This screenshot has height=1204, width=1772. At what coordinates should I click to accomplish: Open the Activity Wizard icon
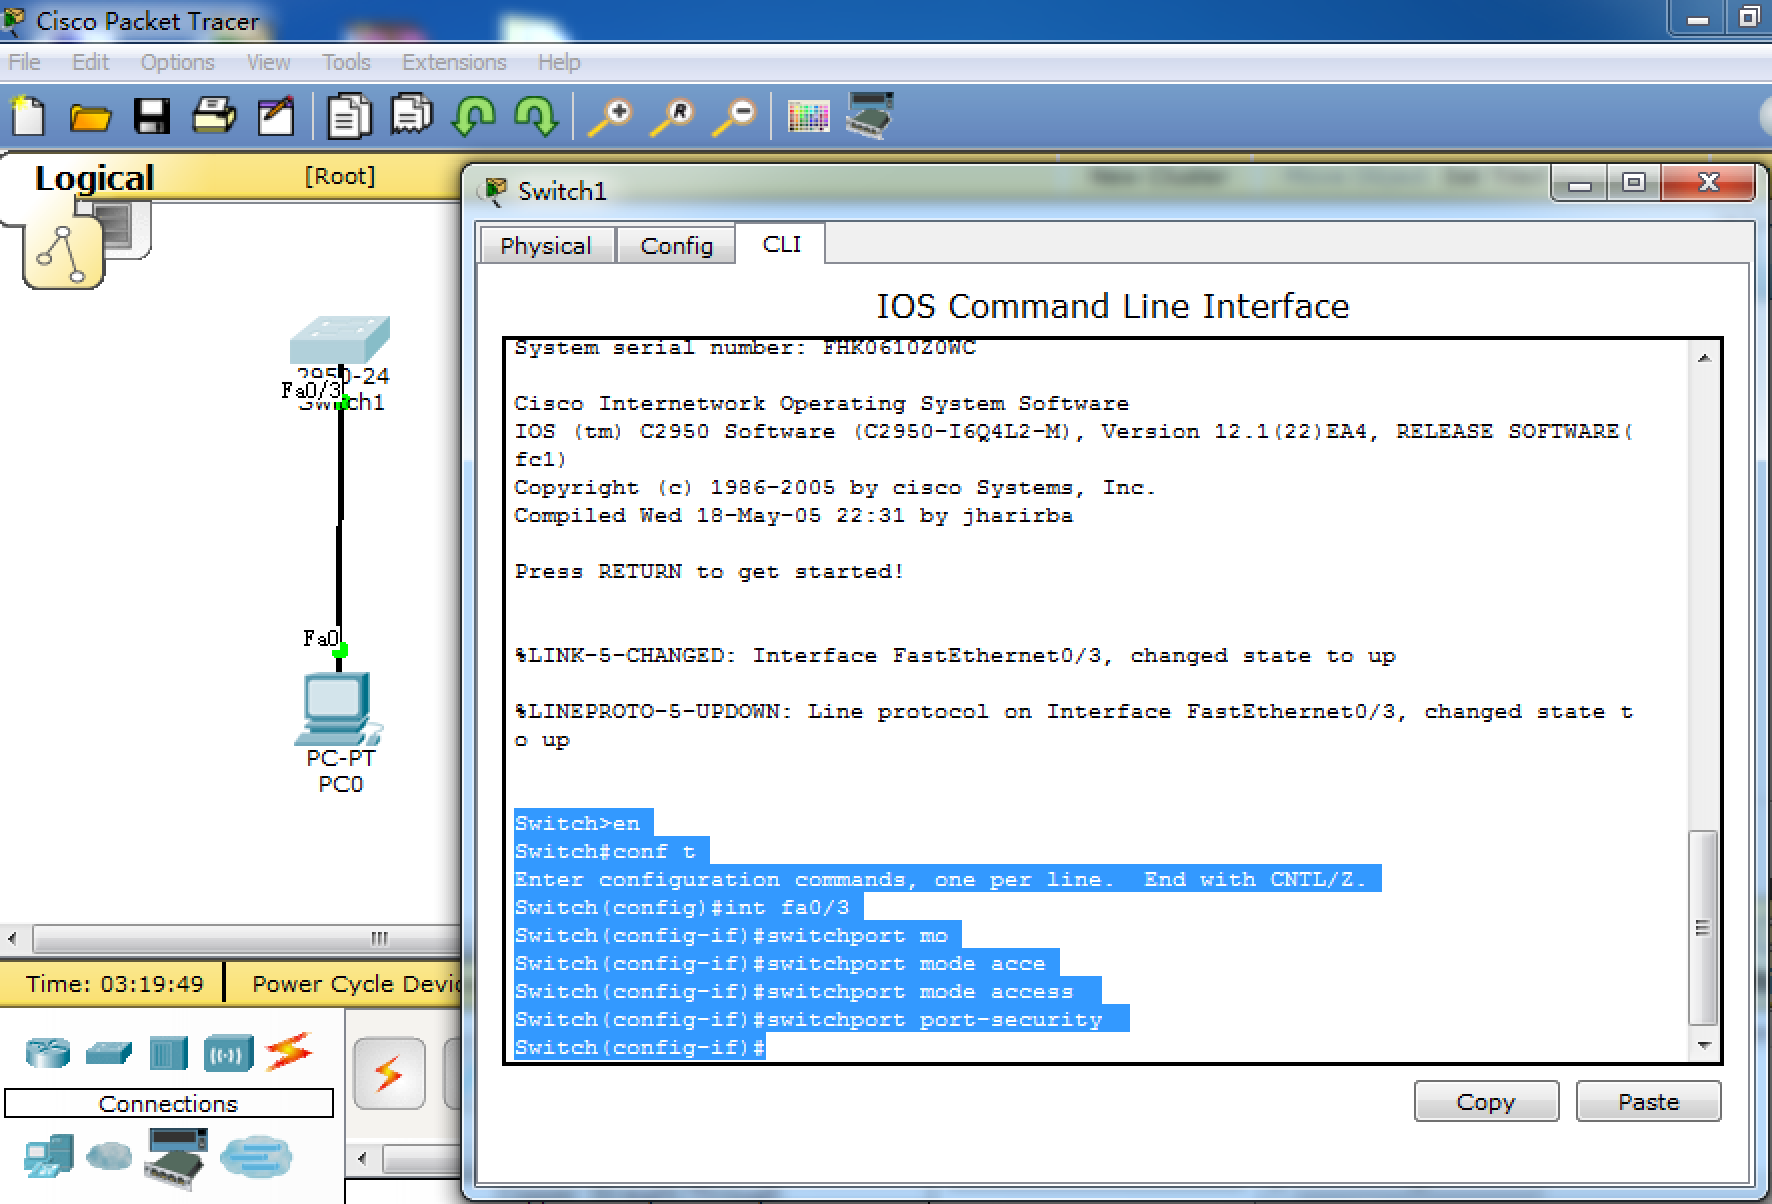(276, 116)
